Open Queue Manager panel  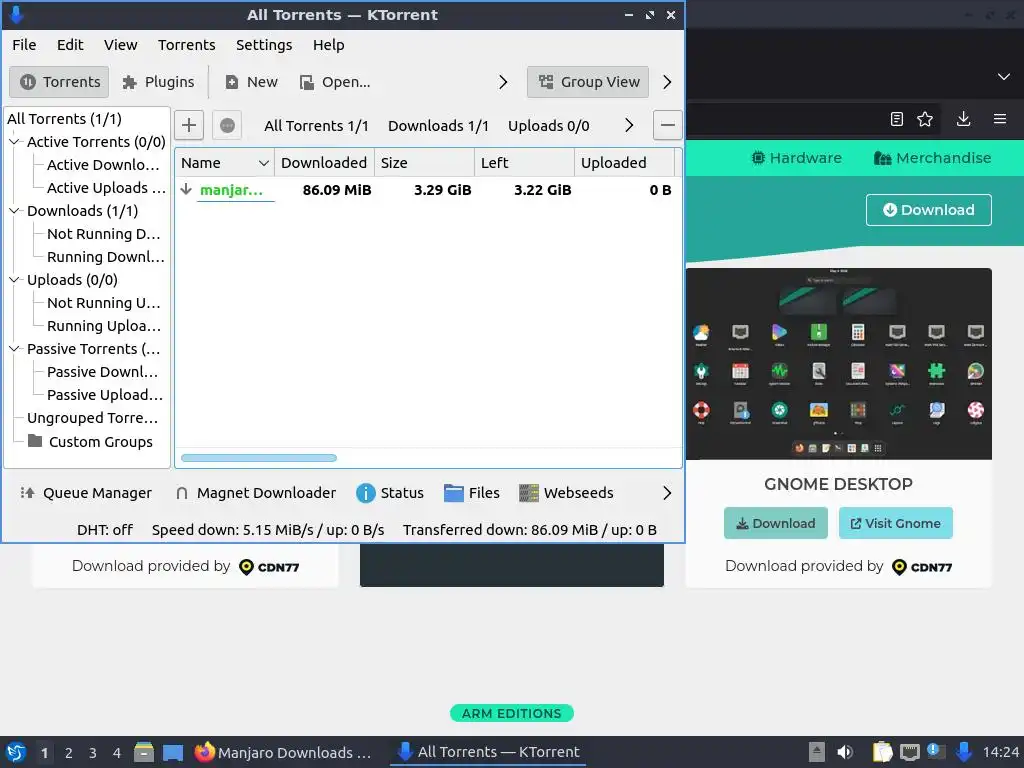[x=86, y=493]
